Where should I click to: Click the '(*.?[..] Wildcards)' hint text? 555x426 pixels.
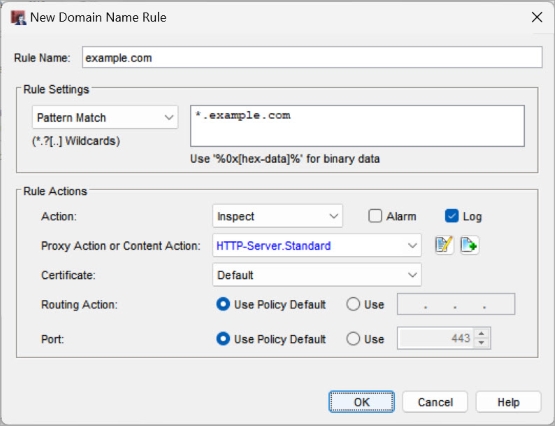[x=76, y=141]
